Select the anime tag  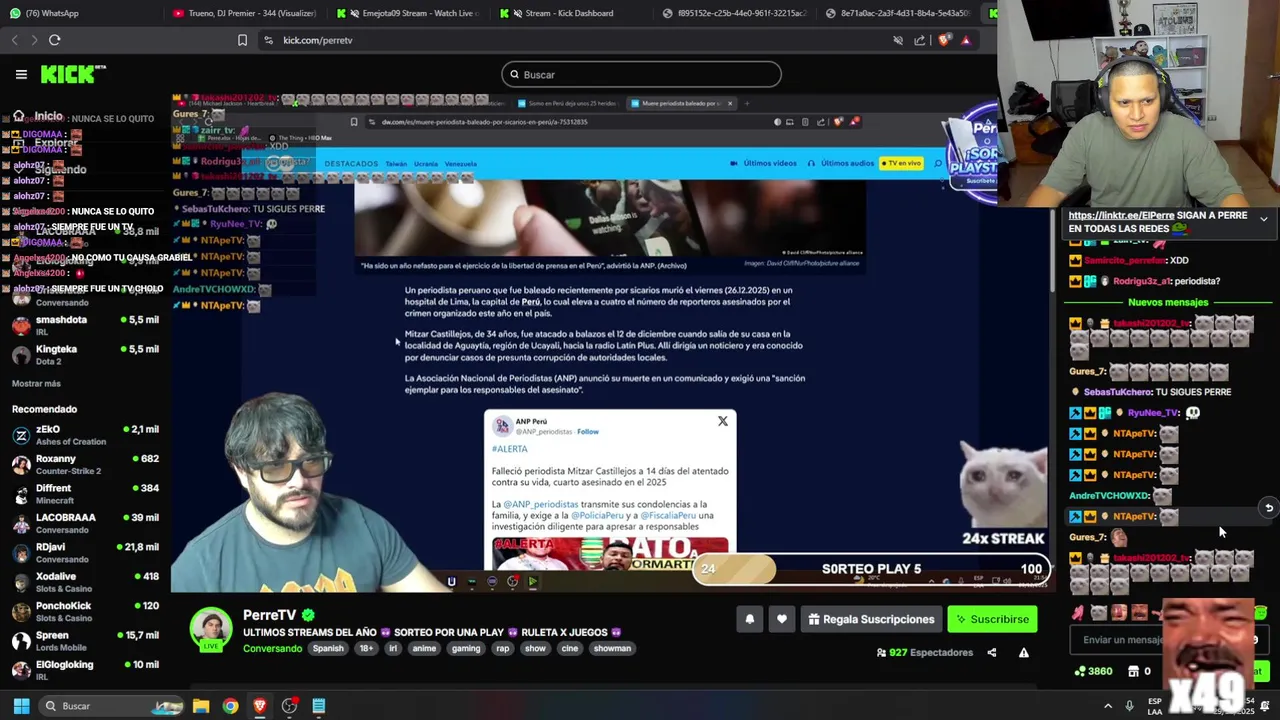424,648
